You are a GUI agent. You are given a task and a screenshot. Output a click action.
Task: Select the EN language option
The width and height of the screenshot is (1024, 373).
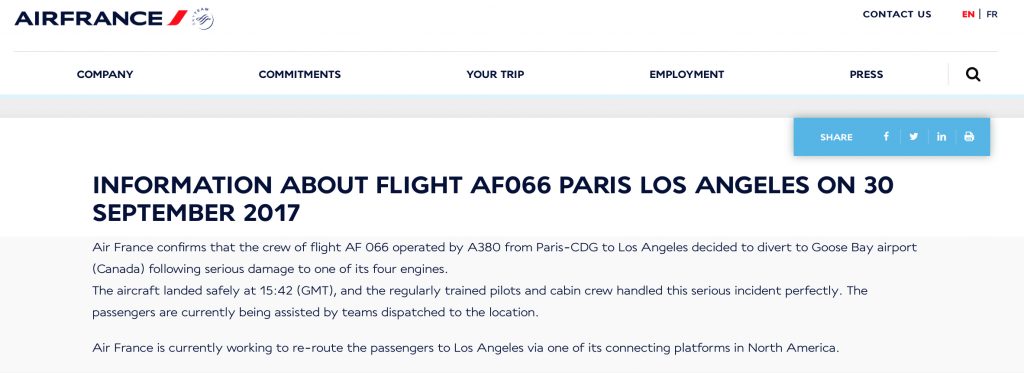pos(968,14)
